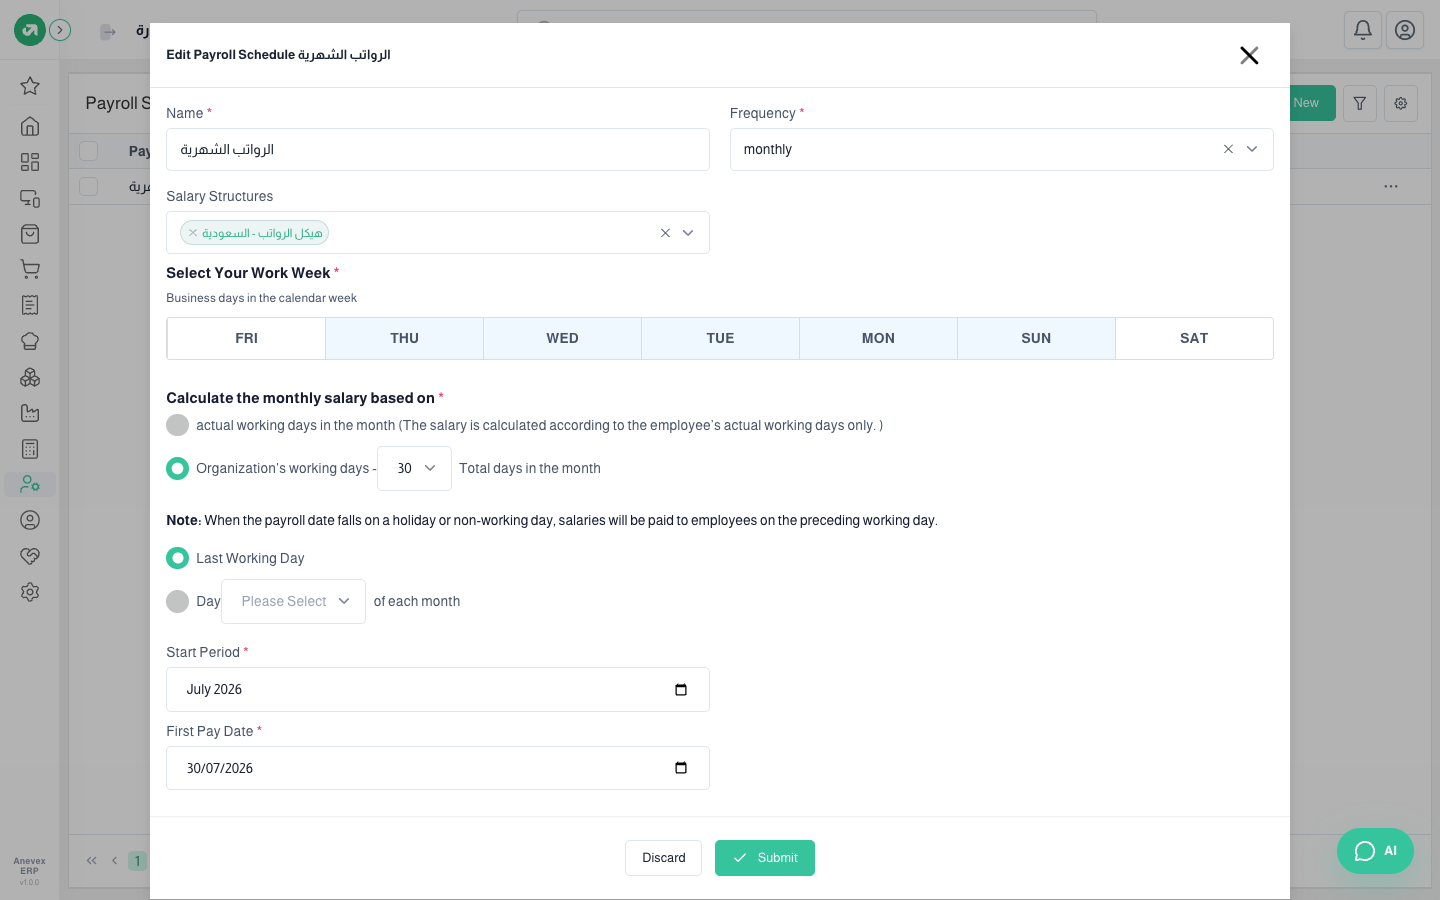The height and width of the screenshot is (900, 1440).
Task: Open the Favorites star icon in sidebar
Action: pyautogui.click(x=30, y=86)
